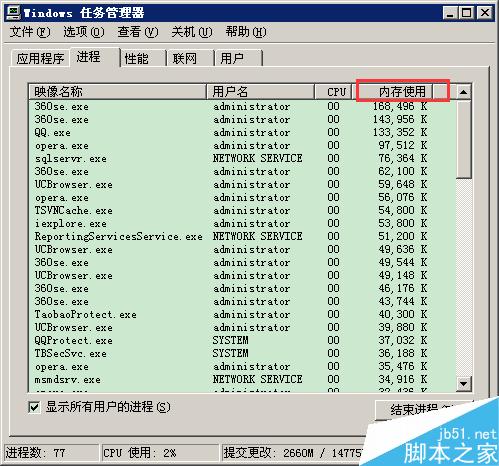The width and height of the screenshot is (499, 466).
Task: Select opera.exe row using 35,476 K
Action: tap(242, 366)
